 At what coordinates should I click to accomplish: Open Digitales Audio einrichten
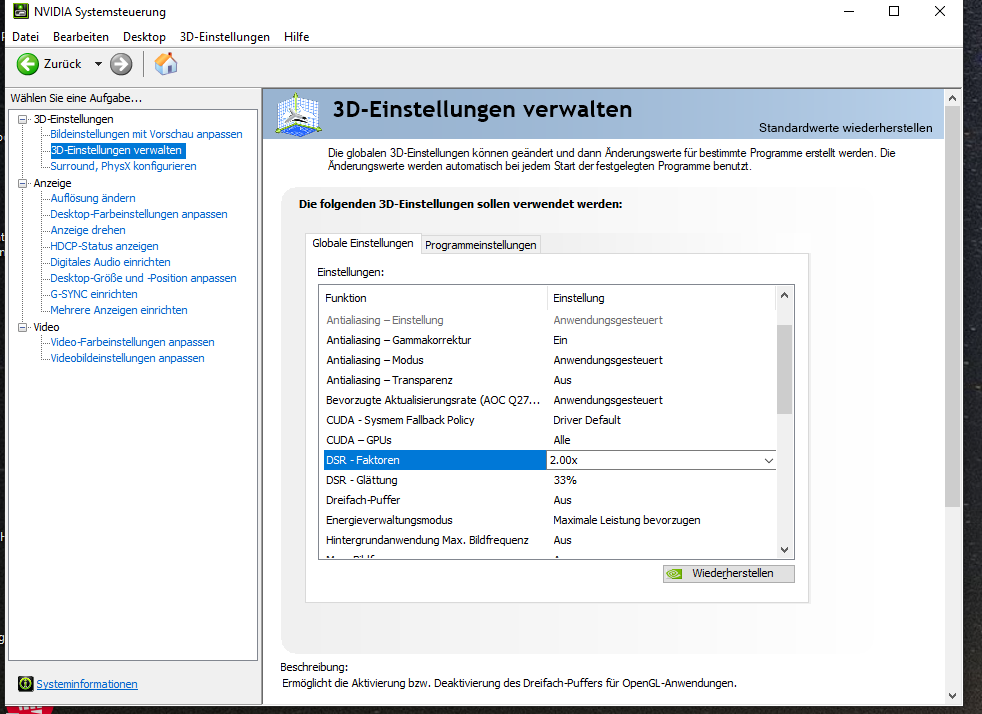click(110, 262)
